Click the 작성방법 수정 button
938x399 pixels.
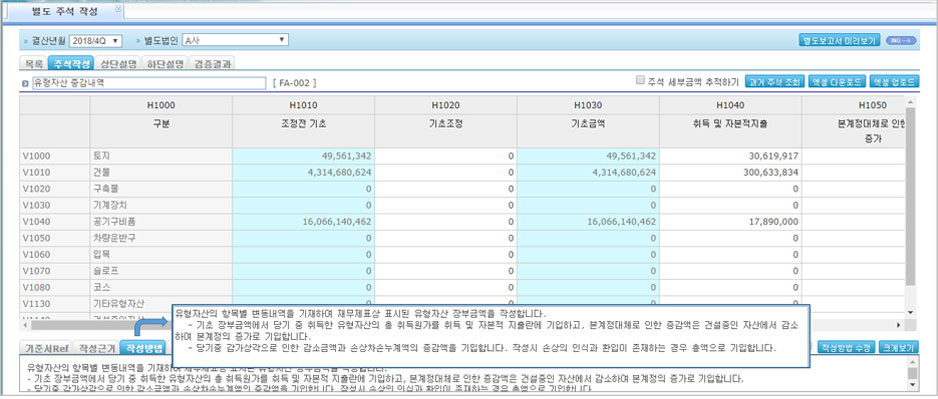[846, 348]
